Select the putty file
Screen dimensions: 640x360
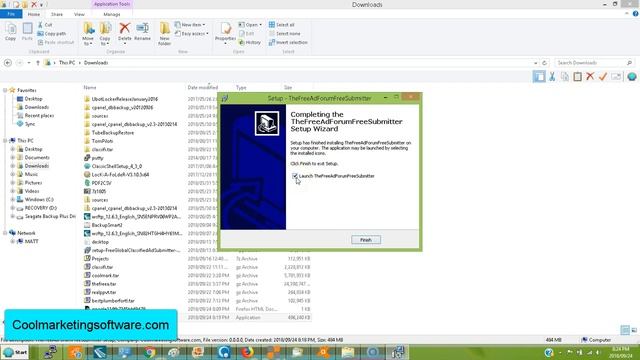click(x=97, y=158)
